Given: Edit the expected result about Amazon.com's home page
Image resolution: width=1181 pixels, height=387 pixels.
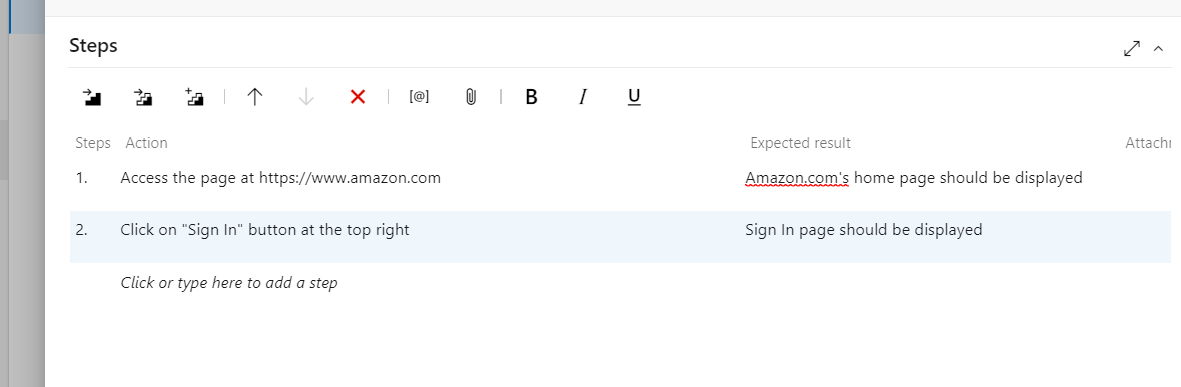Looking at the screenshot, I should click(x=914, y=178).
